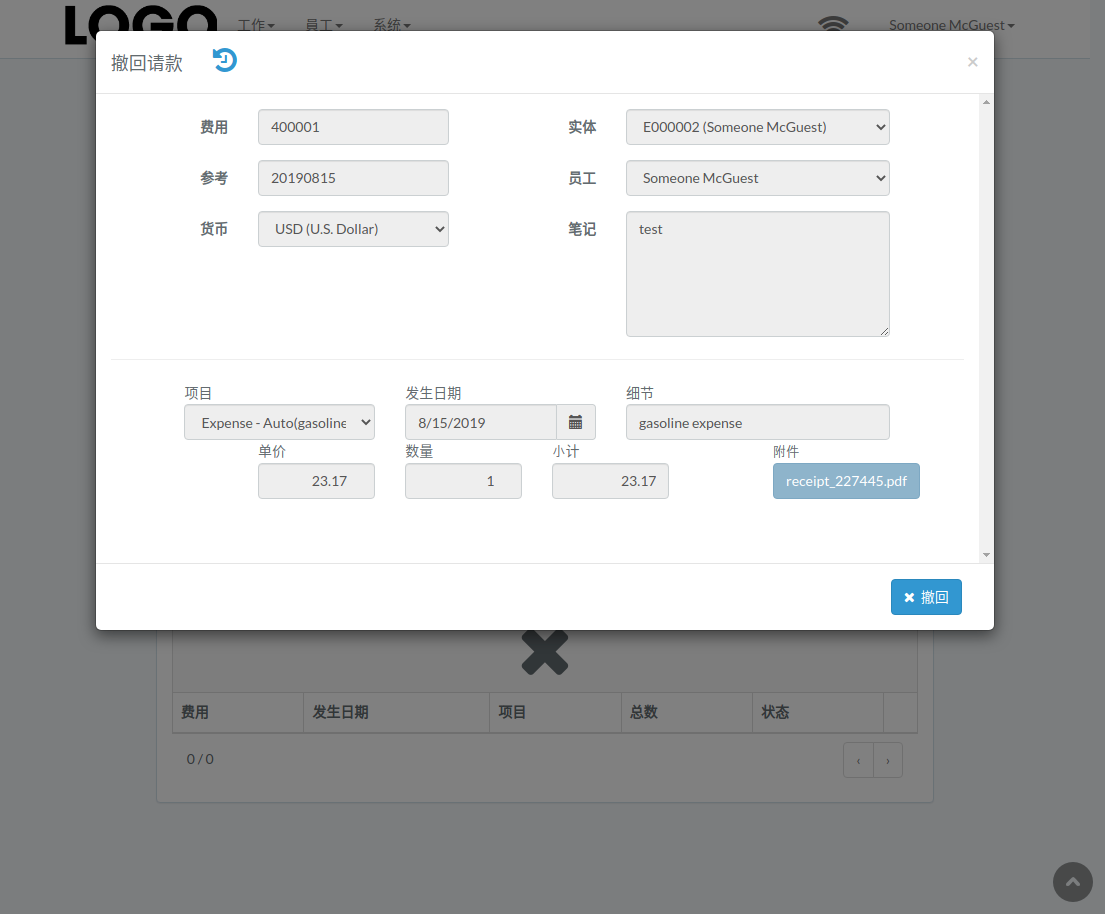Click the wifi signal icon in the header
This screenshot has width=1105, height=914.
click(833, 24)
